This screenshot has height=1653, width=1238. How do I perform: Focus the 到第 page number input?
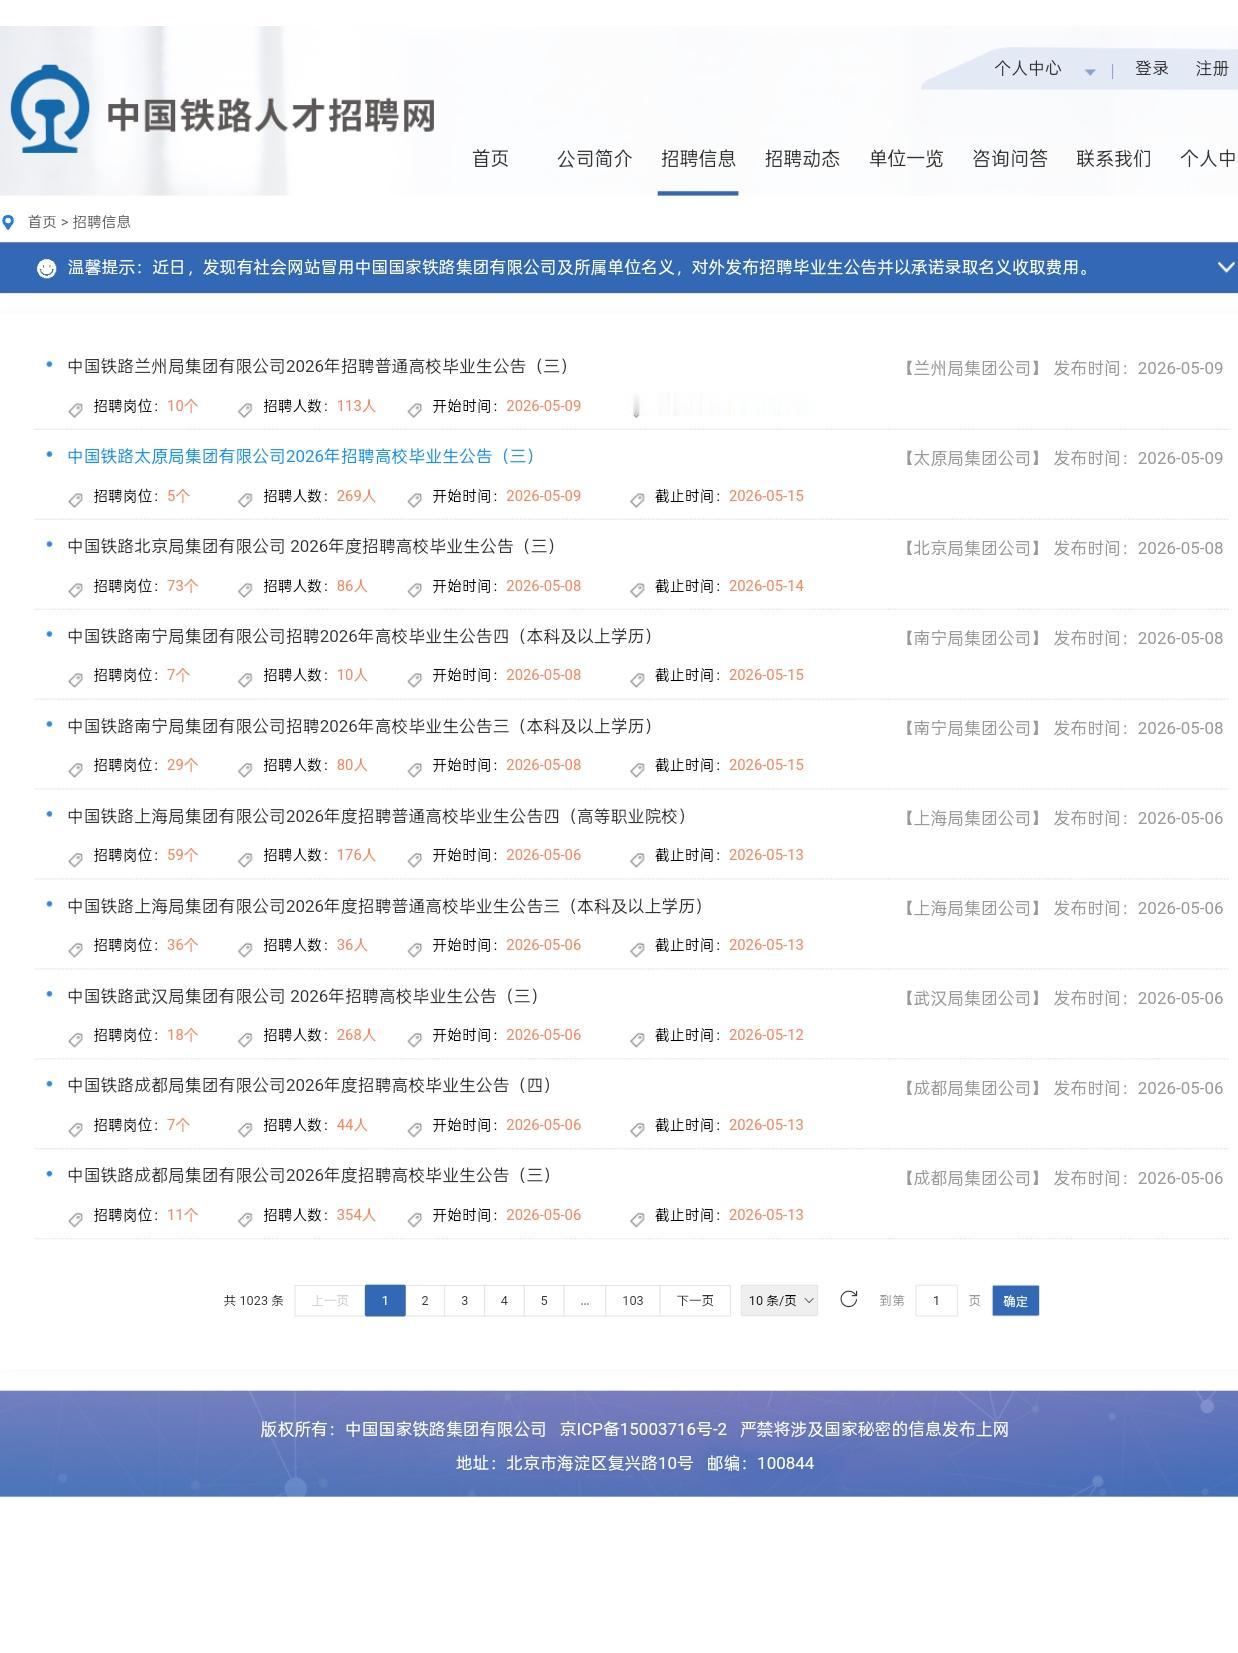(936, 1300)
